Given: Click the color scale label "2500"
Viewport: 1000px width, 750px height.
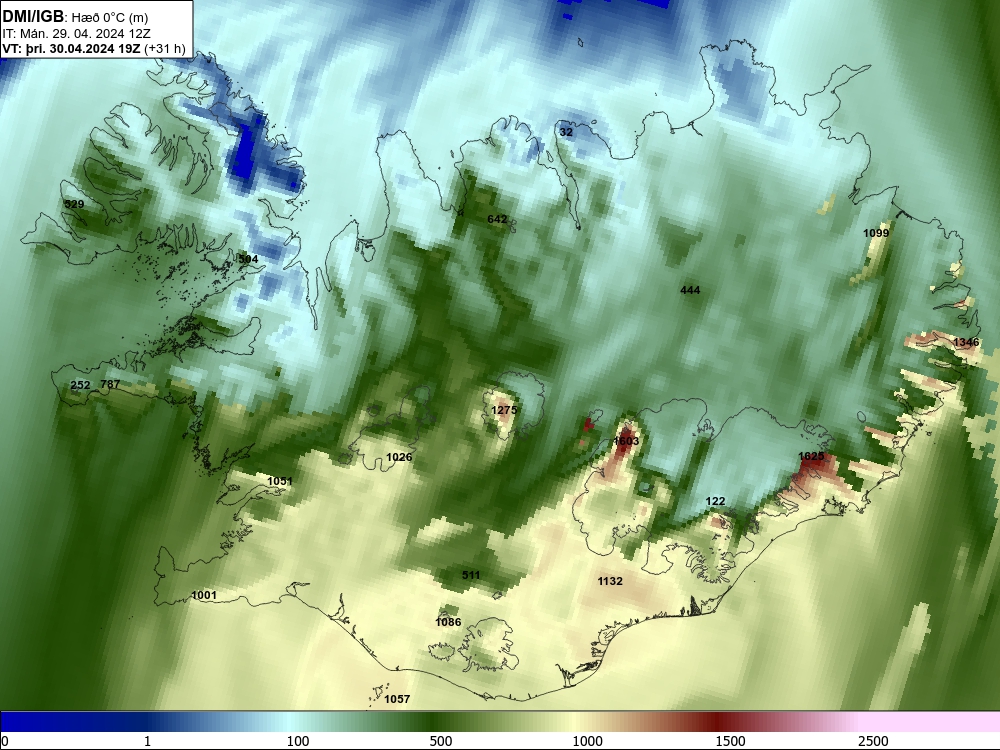Looking at the screenshot, I should click(x=873, y=740).
